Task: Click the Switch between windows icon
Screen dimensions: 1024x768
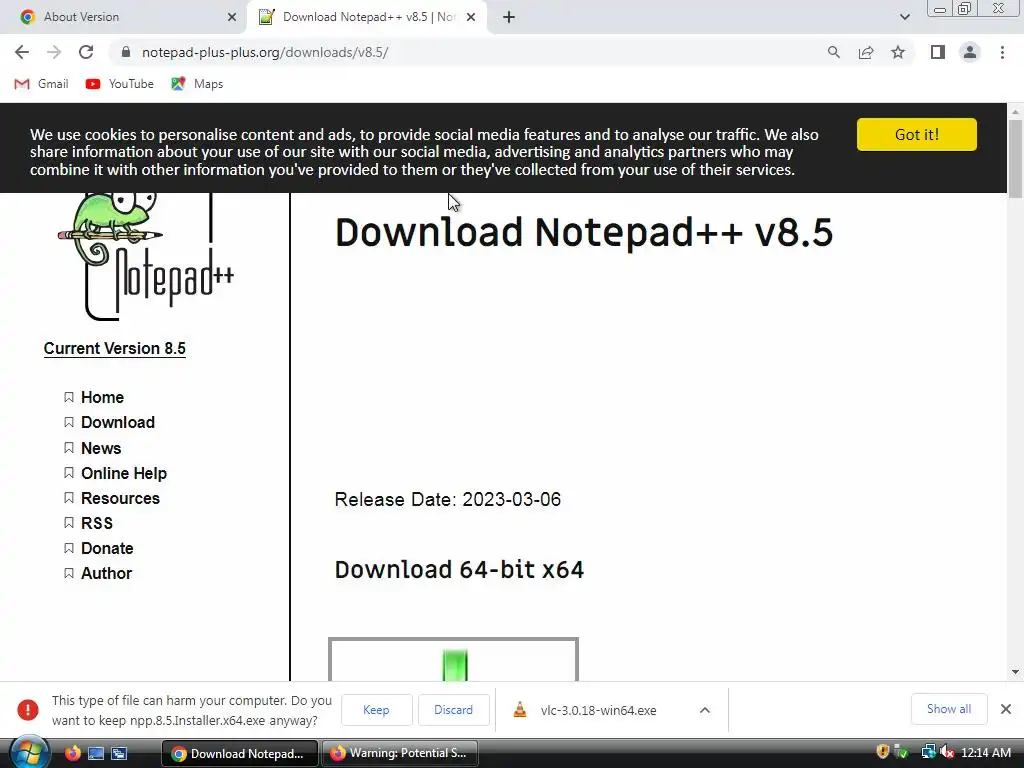Action: pos(119,754)
